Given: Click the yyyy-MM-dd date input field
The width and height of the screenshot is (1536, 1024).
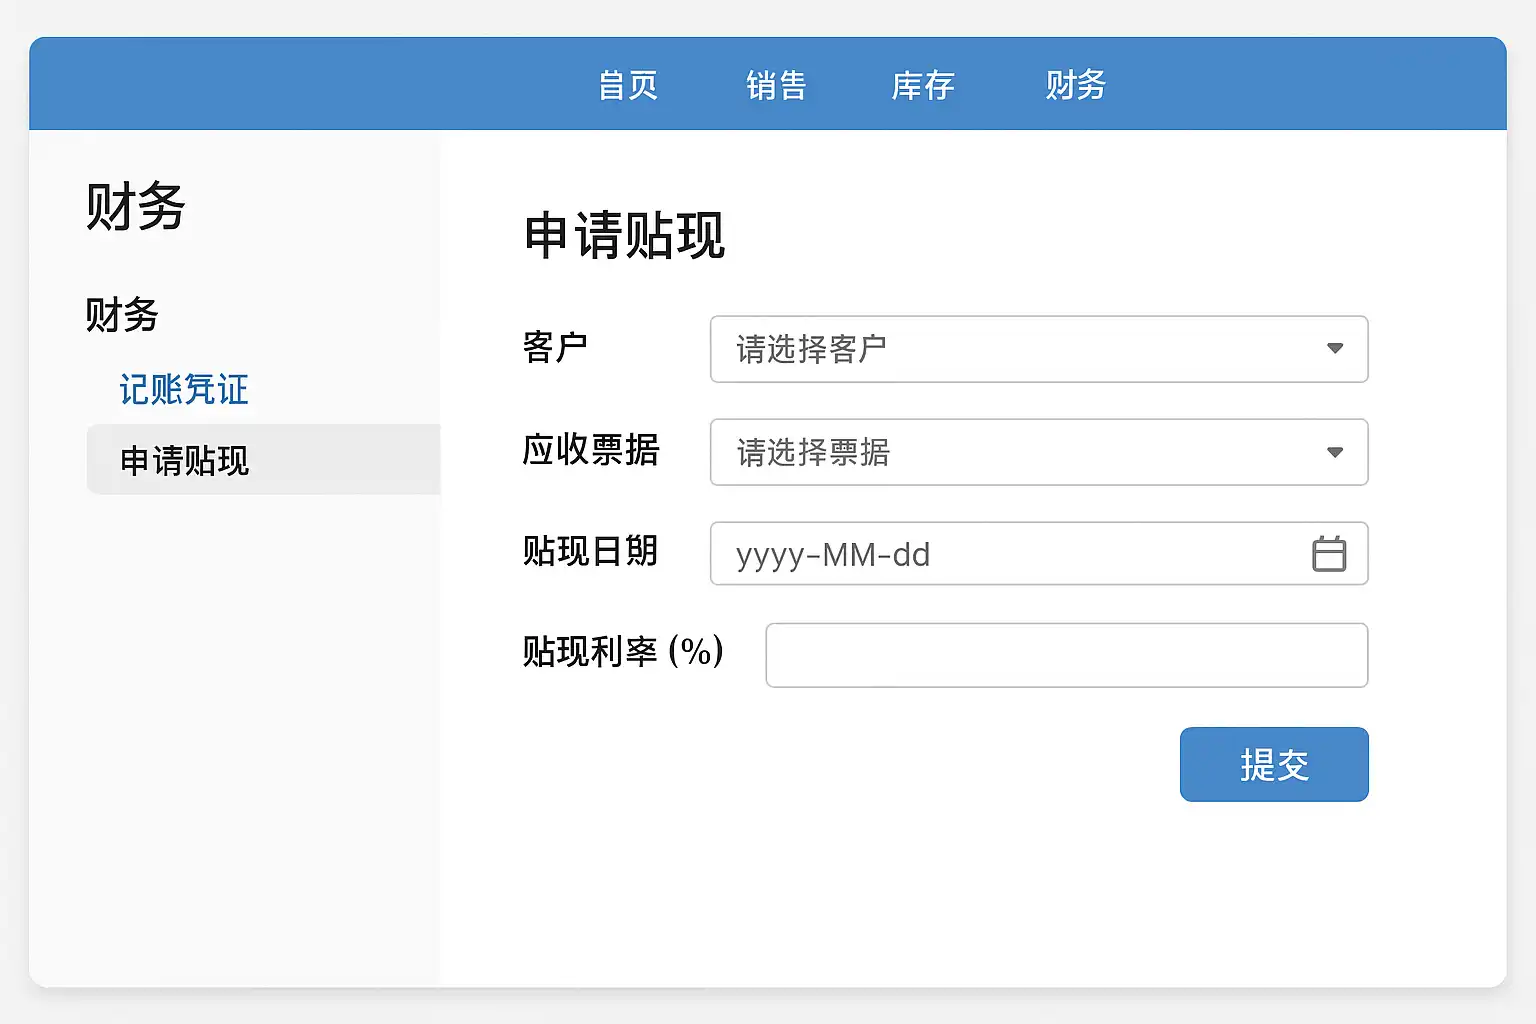Looking at the screenshot, I should [1000, 554].
